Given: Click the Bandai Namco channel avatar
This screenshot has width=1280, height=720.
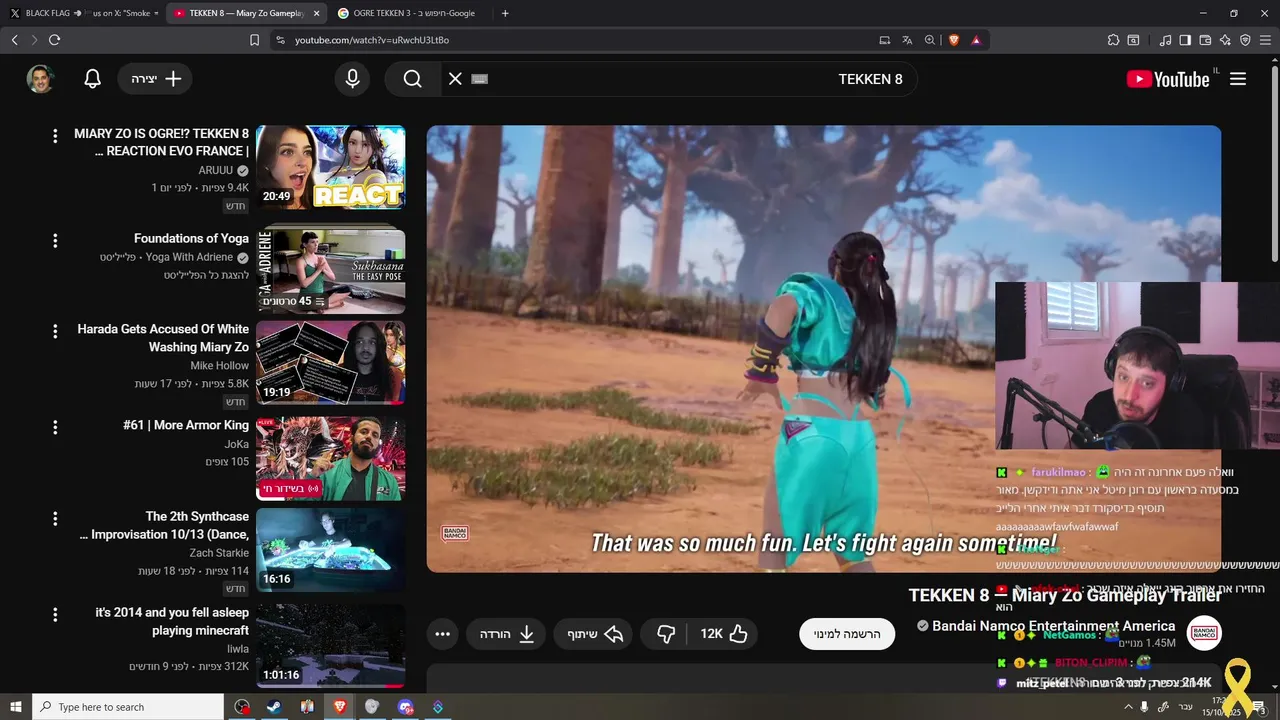Looking at the screenshot, I should coord(1204,633).
